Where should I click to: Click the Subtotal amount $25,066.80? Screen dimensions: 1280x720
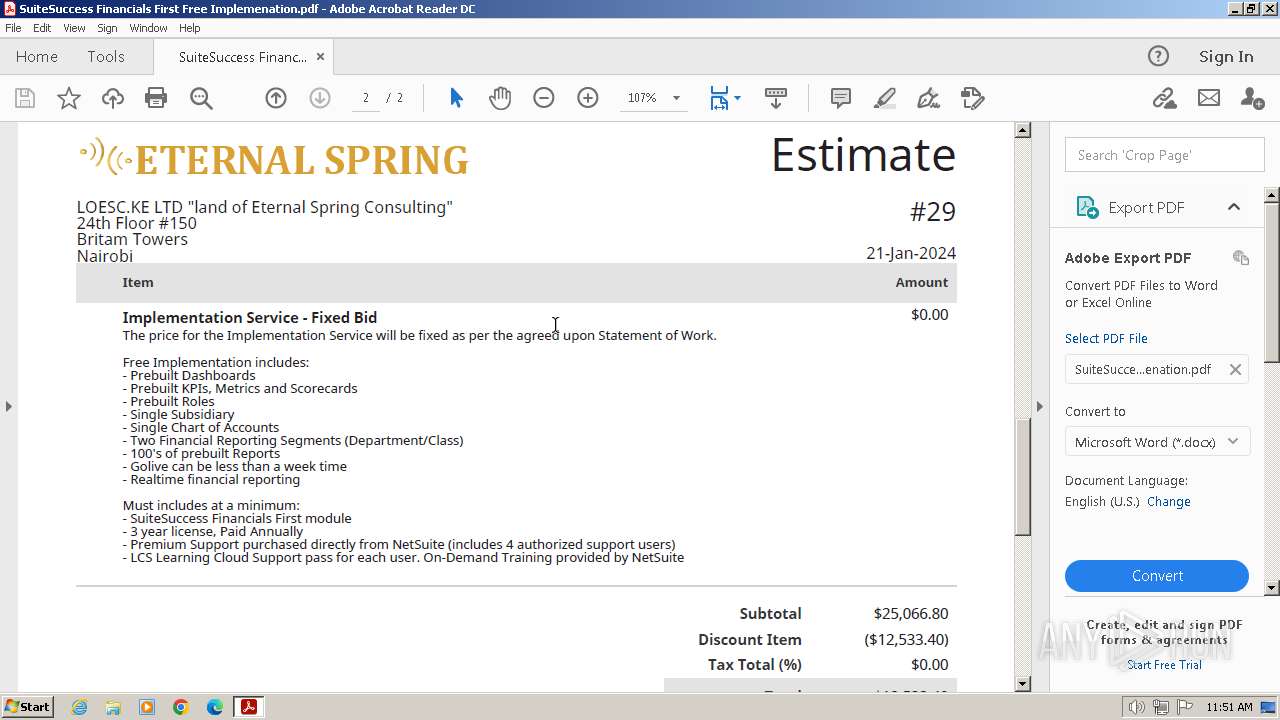(911, 613)
